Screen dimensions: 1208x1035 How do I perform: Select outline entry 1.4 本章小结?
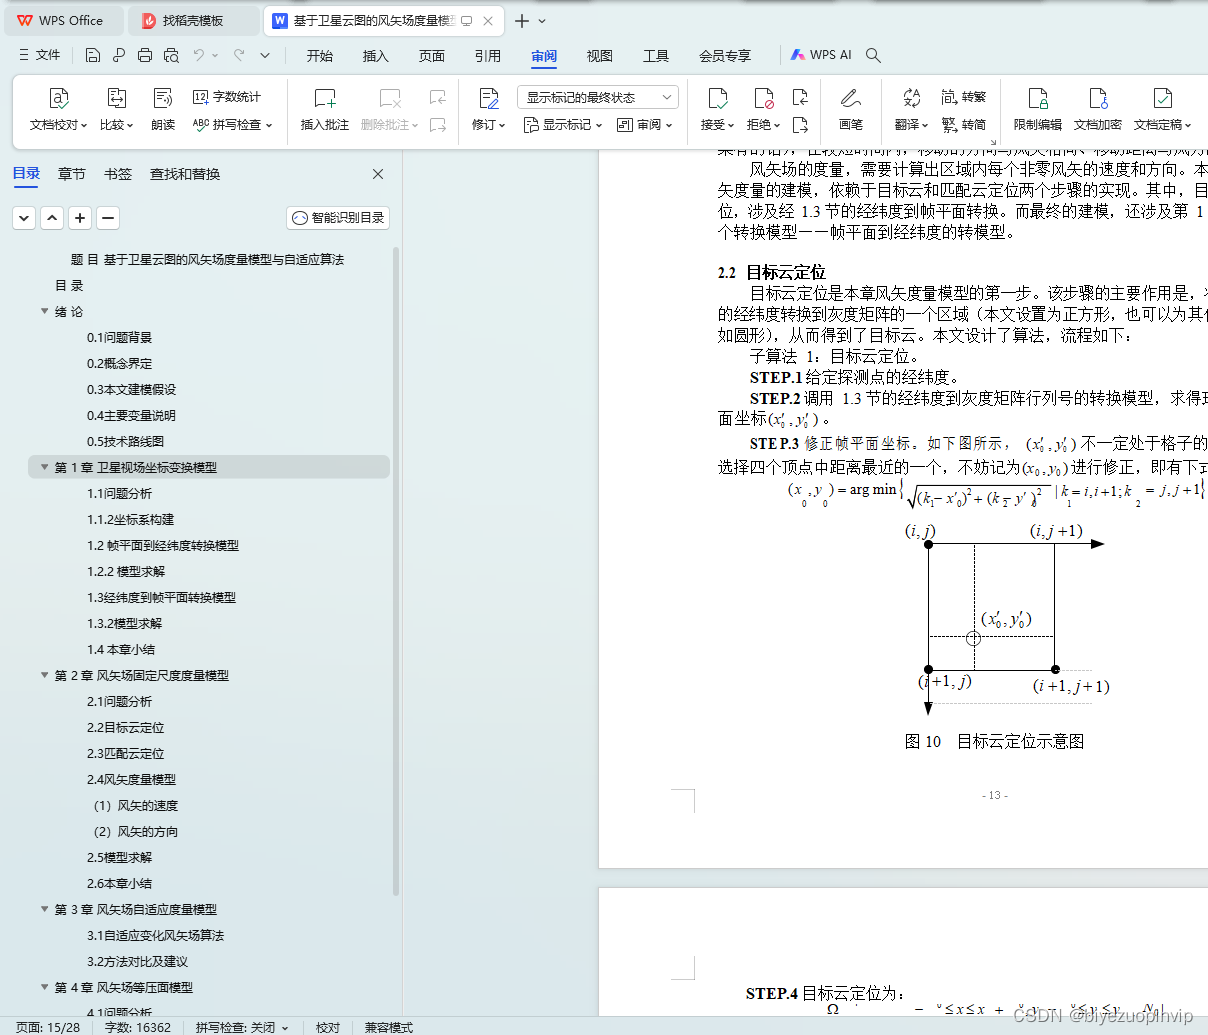[121, 649]
